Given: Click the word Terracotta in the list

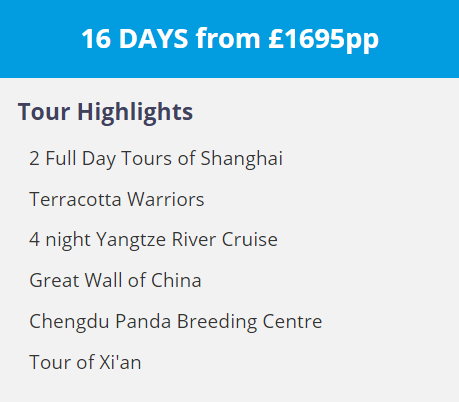Looking at the screenshot, I should 75,199.
